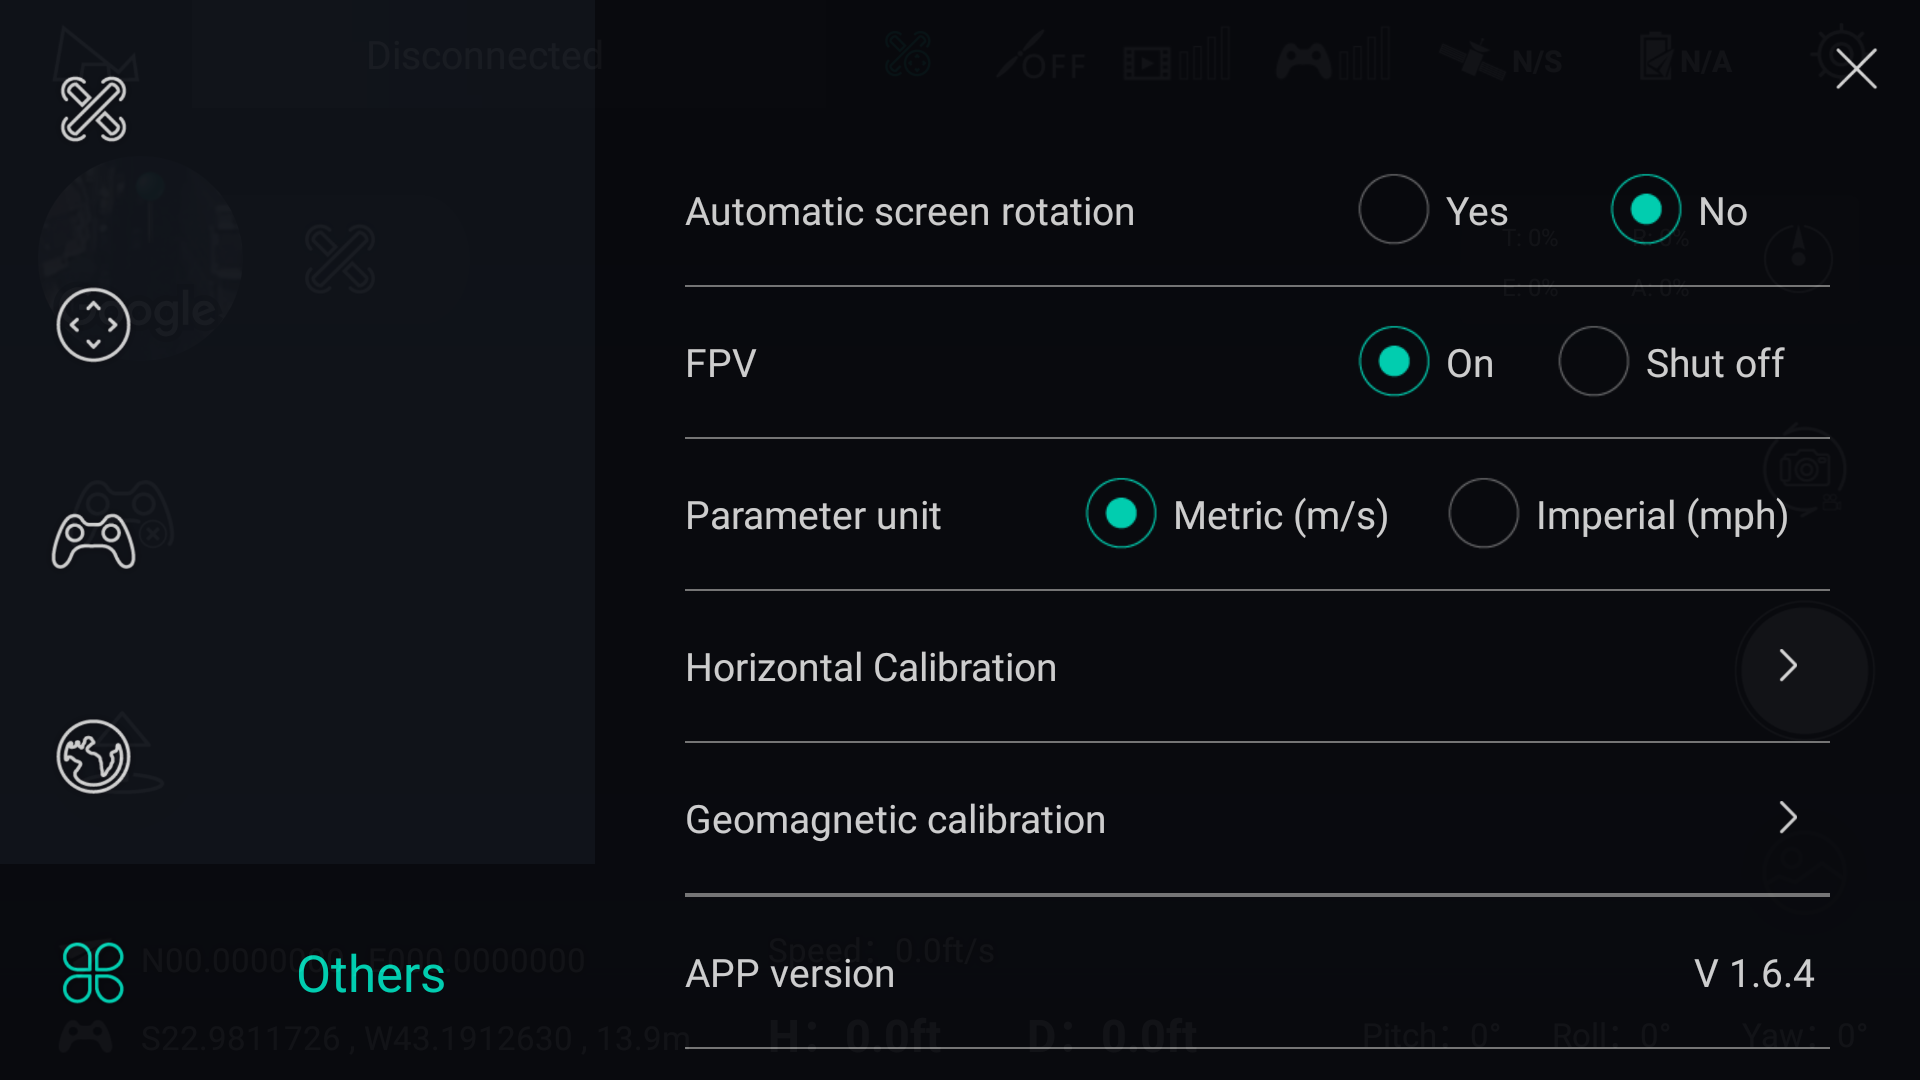This screenshot has width=1920, height=1080.
Task: Expand Horizontal Calibration settings
Action: click(x=1787, y=667)
